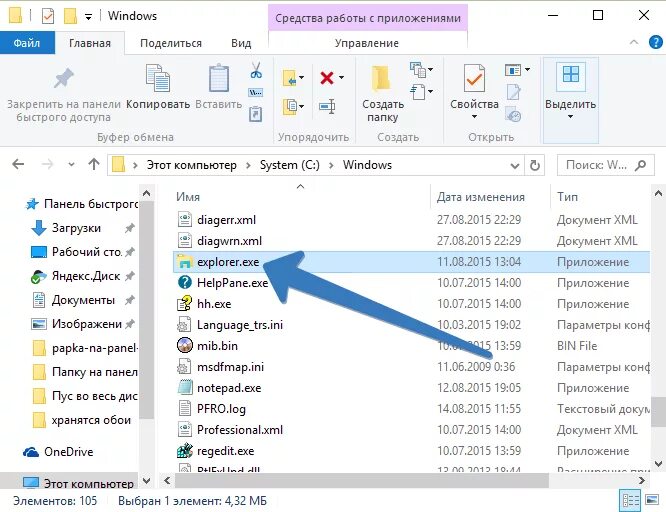Viewport: 666px width, 512px height.
Task: Select the HelpPane.exe file
Action: click(232, 283)
